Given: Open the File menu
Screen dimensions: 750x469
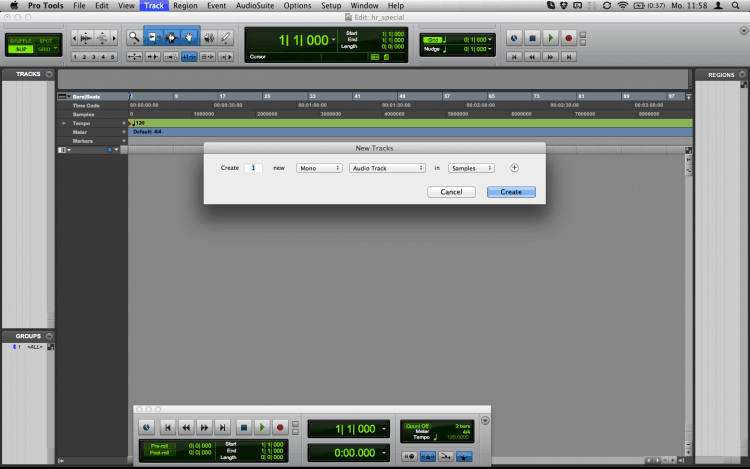Looking at the screenshot, I should pyautogui.click(x=79, y=6).
